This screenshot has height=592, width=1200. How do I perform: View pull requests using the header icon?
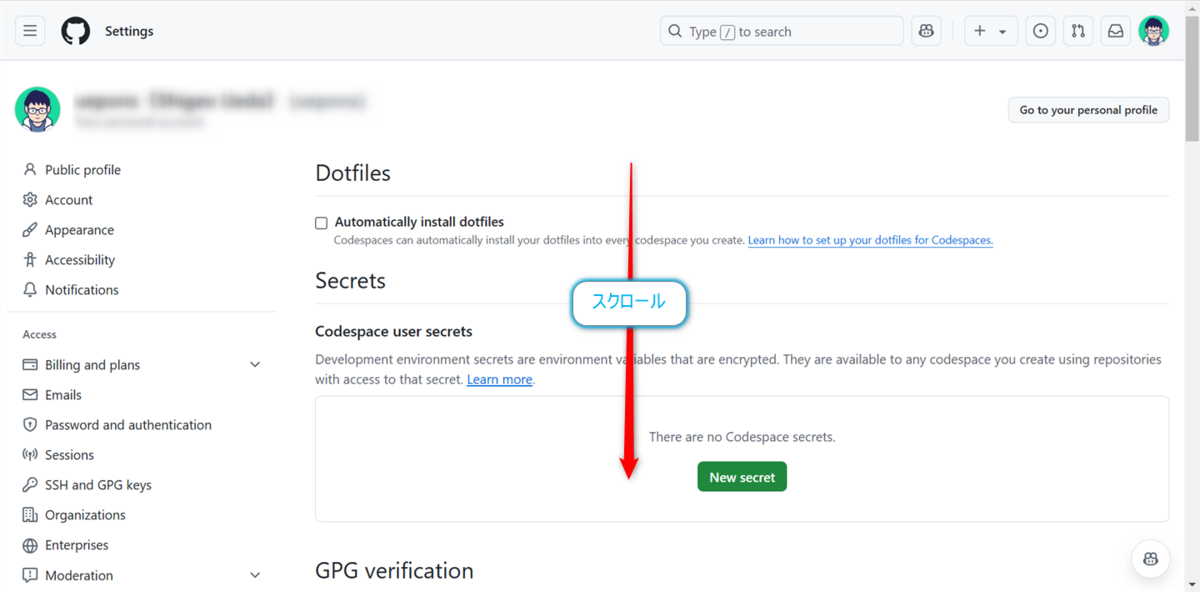1077,30
